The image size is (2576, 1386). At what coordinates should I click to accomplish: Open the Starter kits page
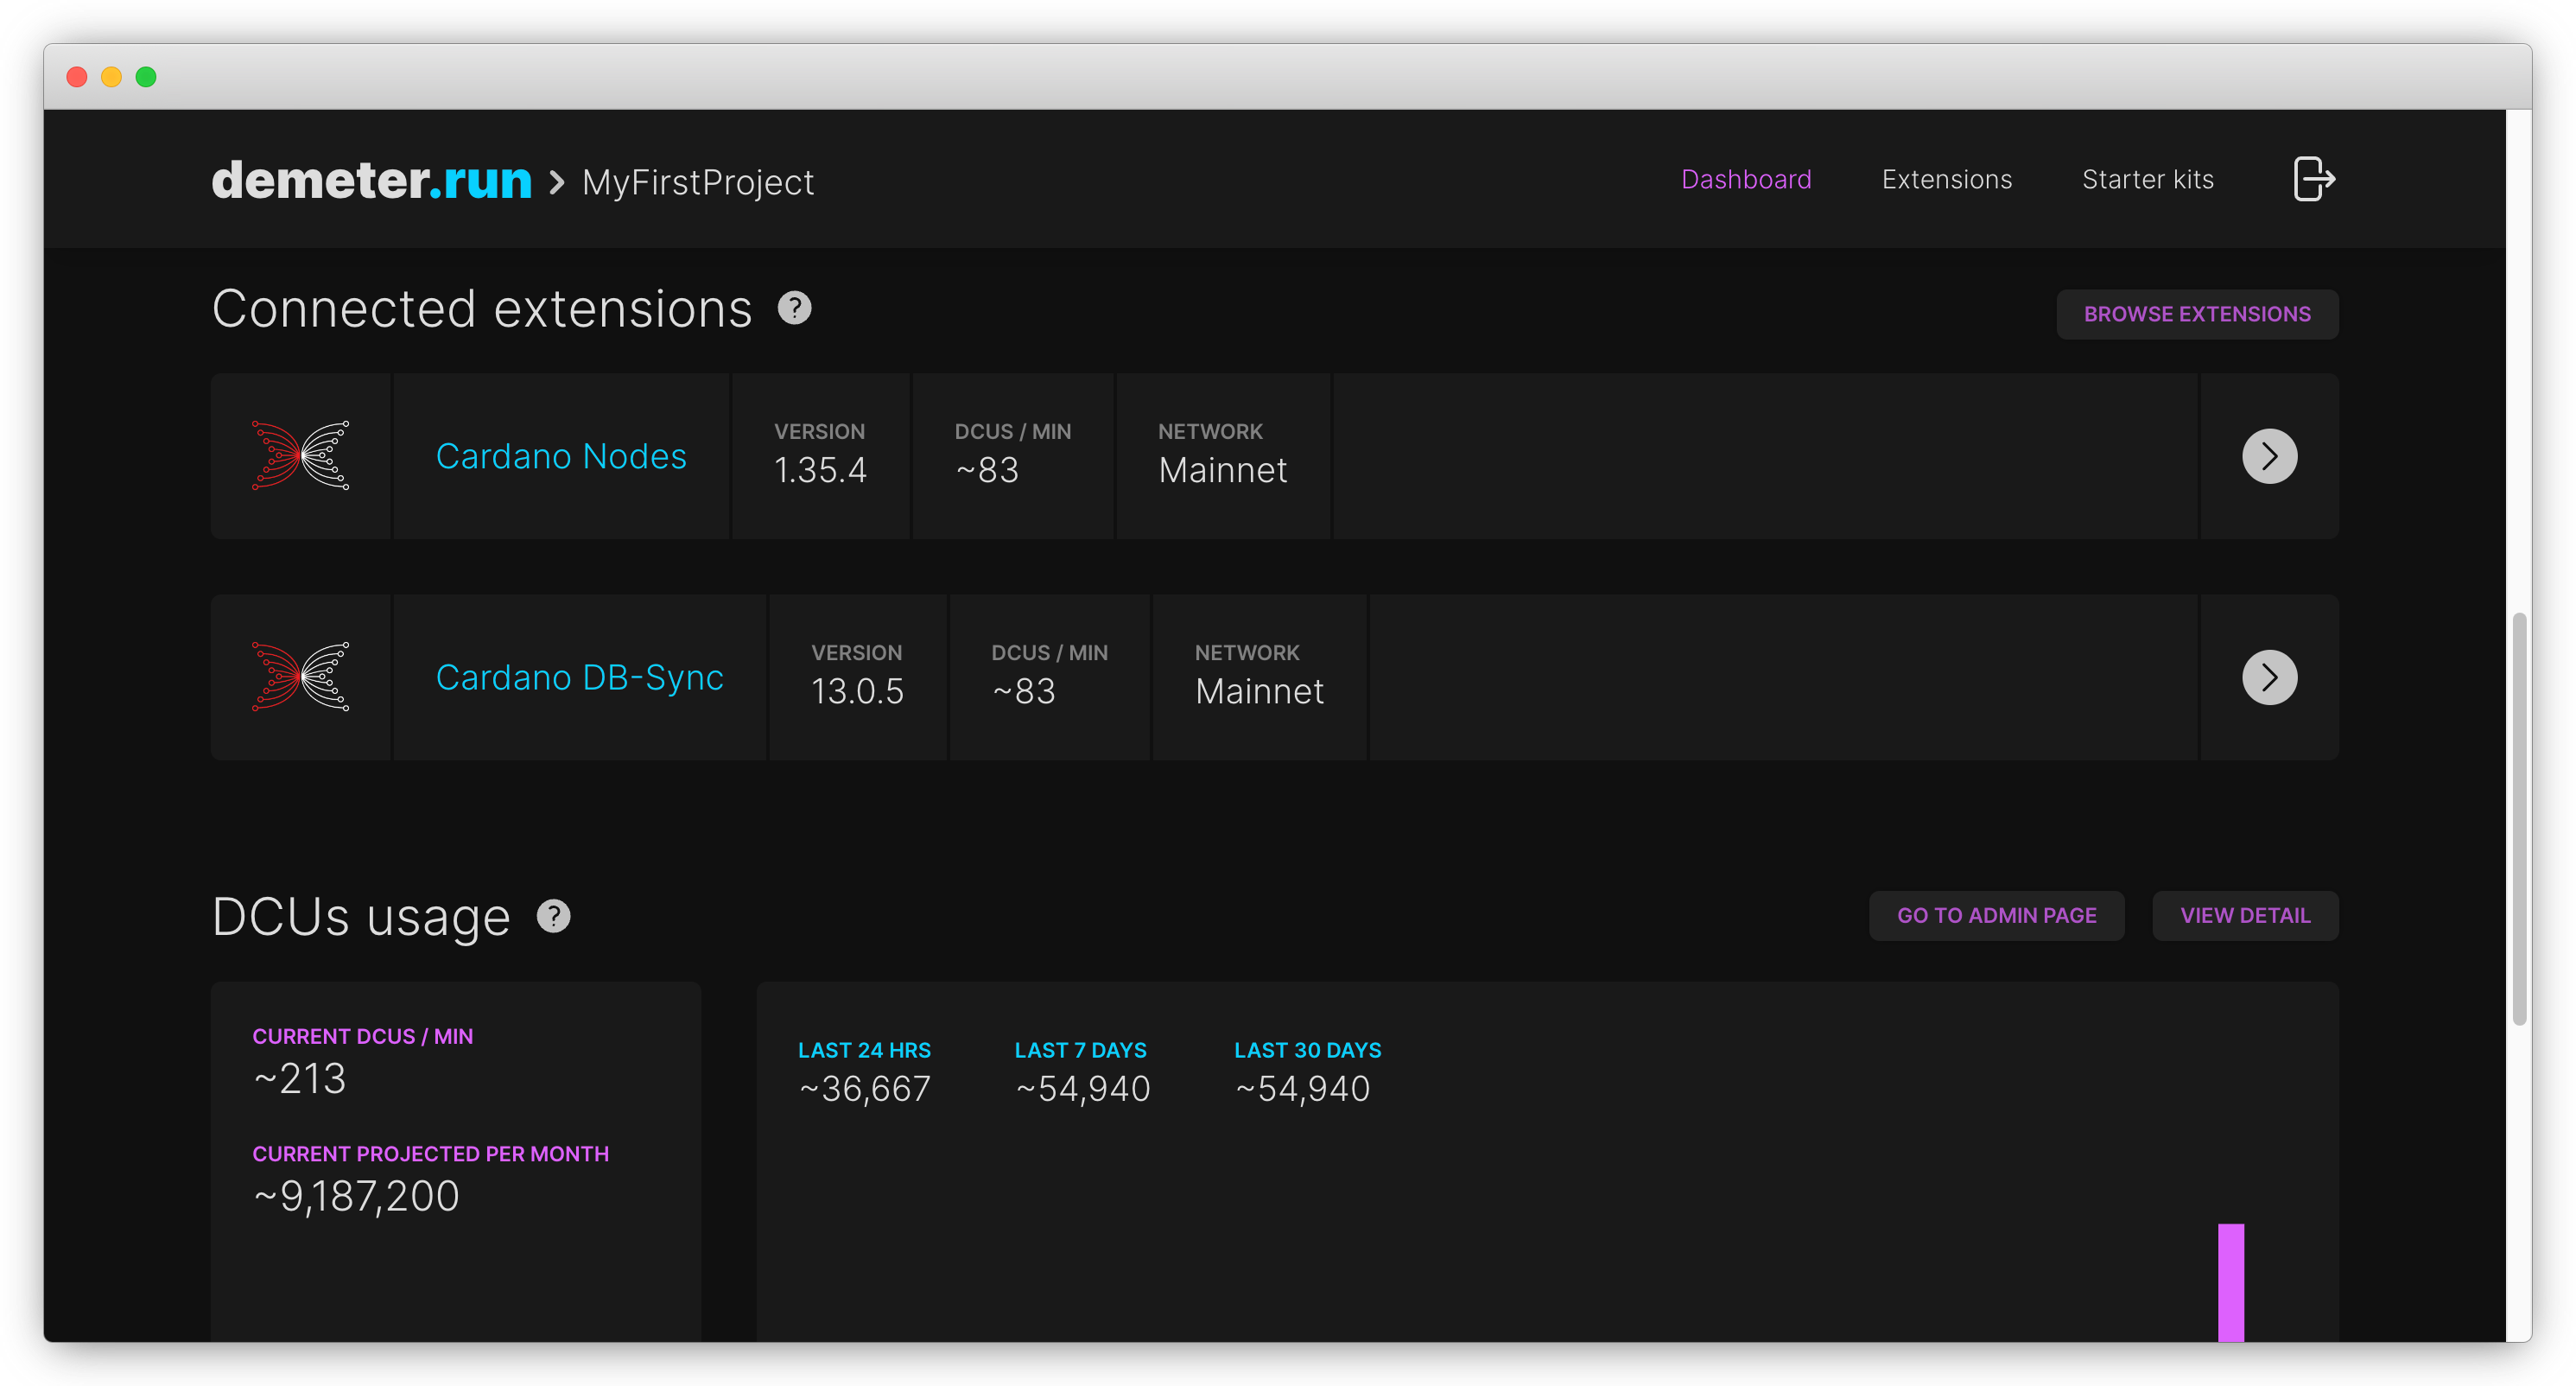click(2147, 179)
